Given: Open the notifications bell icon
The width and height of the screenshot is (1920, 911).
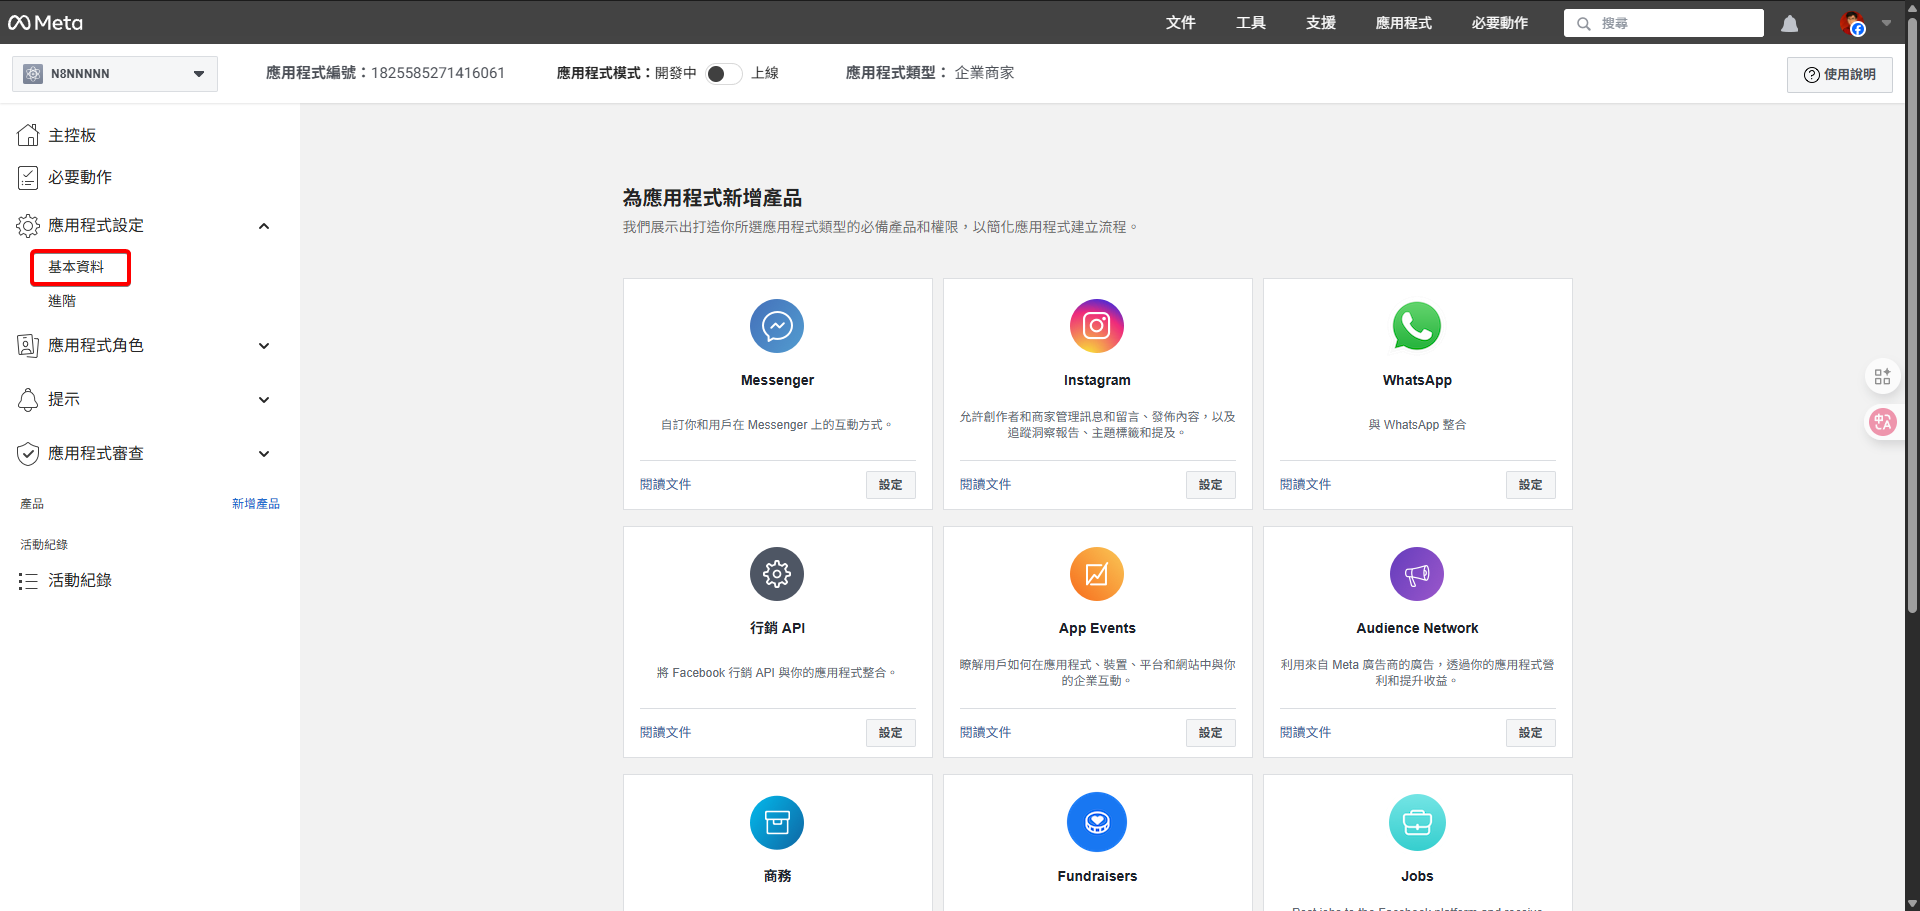Looking at the screenshot, I should [x=1789, y=23].
